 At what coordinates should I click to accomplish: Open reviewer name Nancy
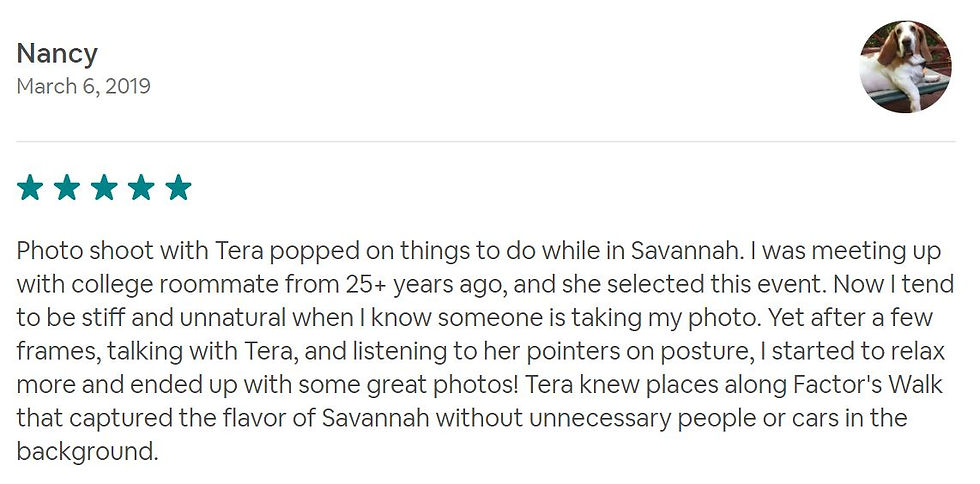click(x=57, y=54)
